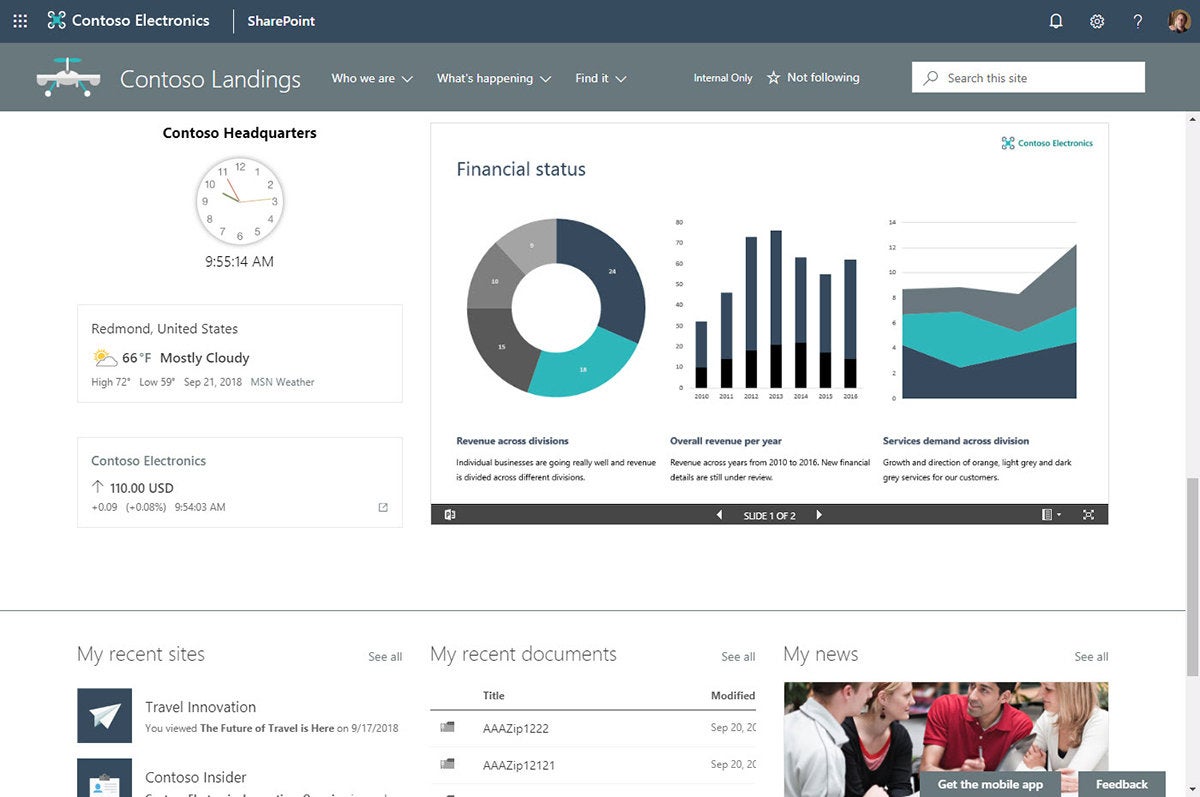Image resolution: width=1200 pixels, height=797 pixels.
Task: Click the Contoso Electronics logo in top bar
Action: (x=128, y=21)
